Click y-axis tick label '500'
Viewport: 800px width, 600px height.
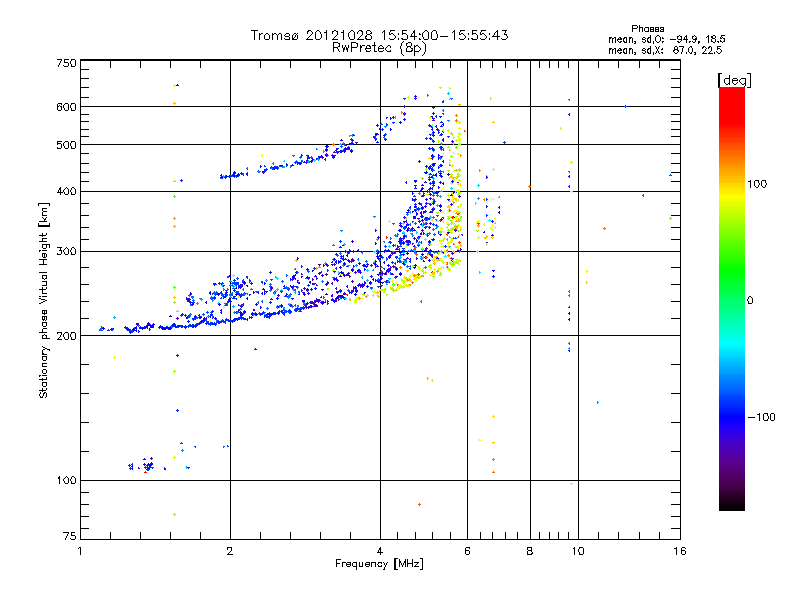[66, 145]
